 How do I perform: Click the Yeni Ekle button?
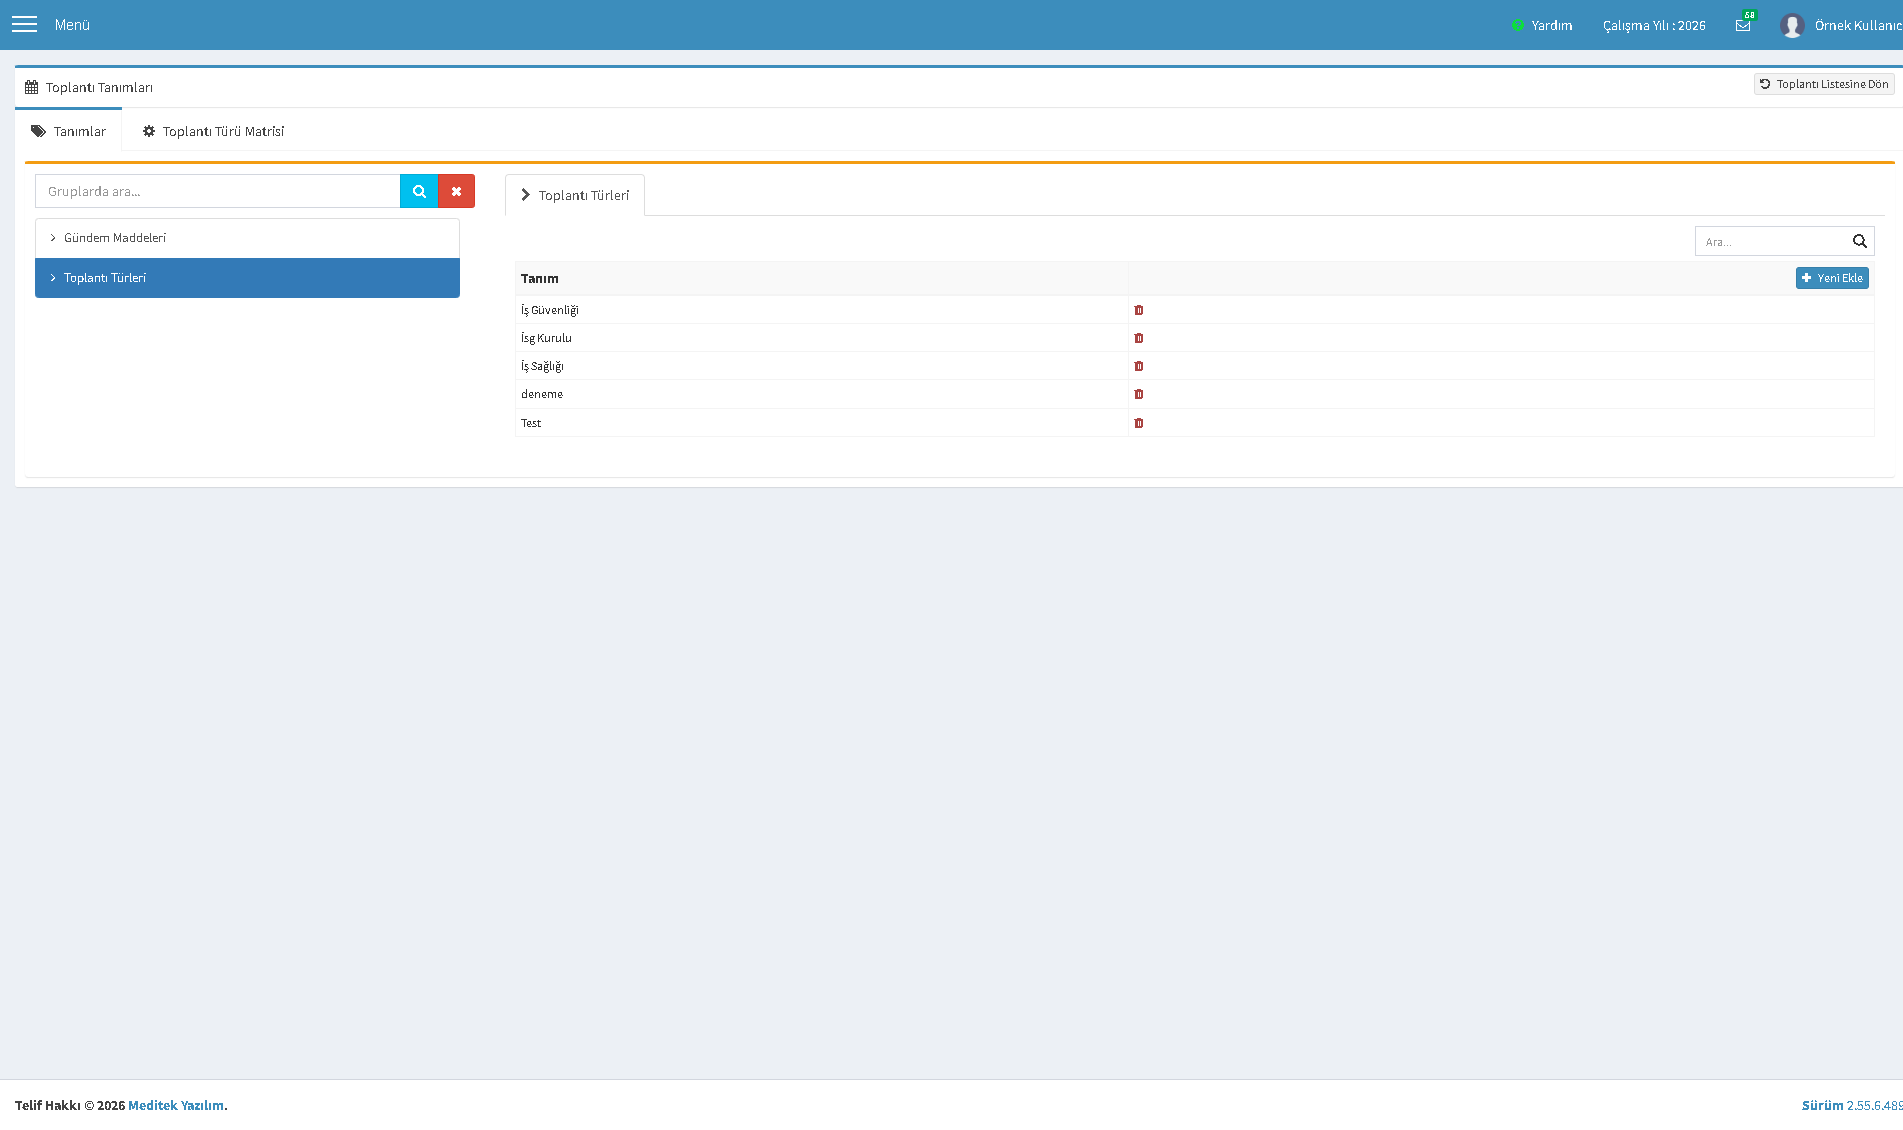point(1832,278)
